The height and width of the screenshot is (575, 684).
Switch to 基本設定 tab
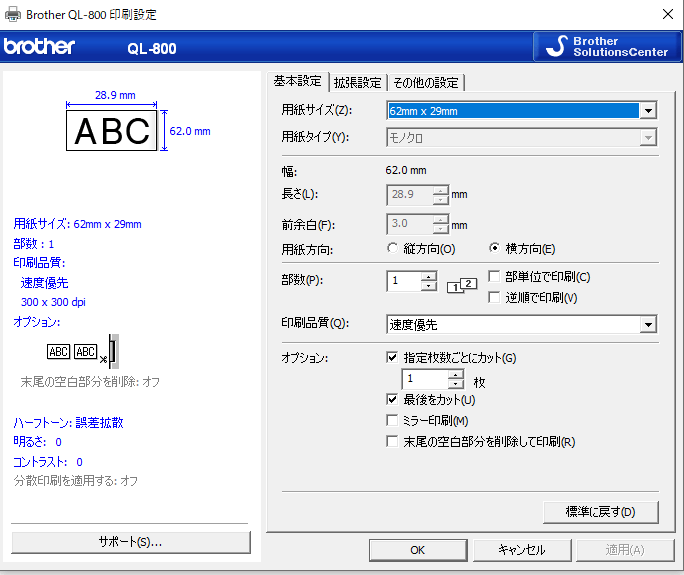coord(298,81)
